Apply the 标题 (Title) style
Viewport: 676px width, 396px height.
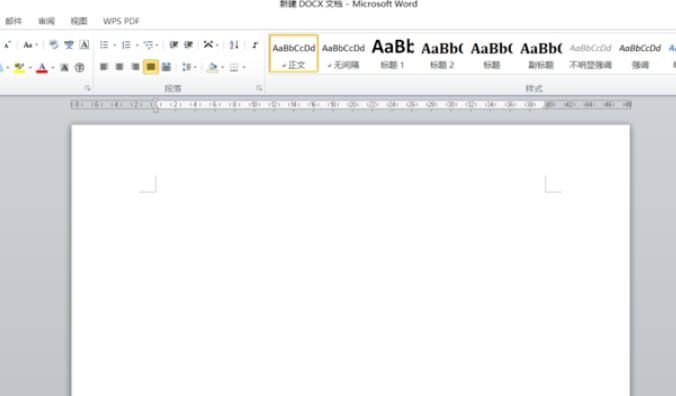(491, 54)
